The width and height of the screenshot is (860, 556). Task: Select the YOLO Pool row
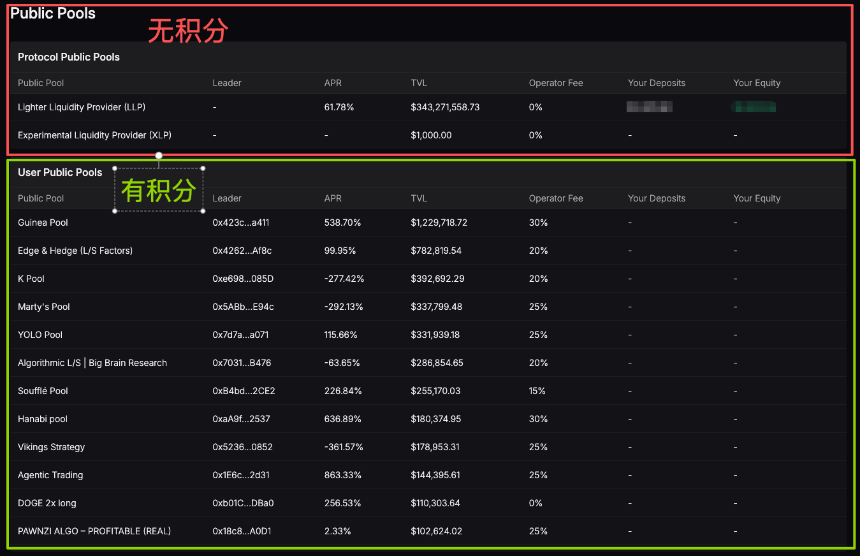[40, 335]
